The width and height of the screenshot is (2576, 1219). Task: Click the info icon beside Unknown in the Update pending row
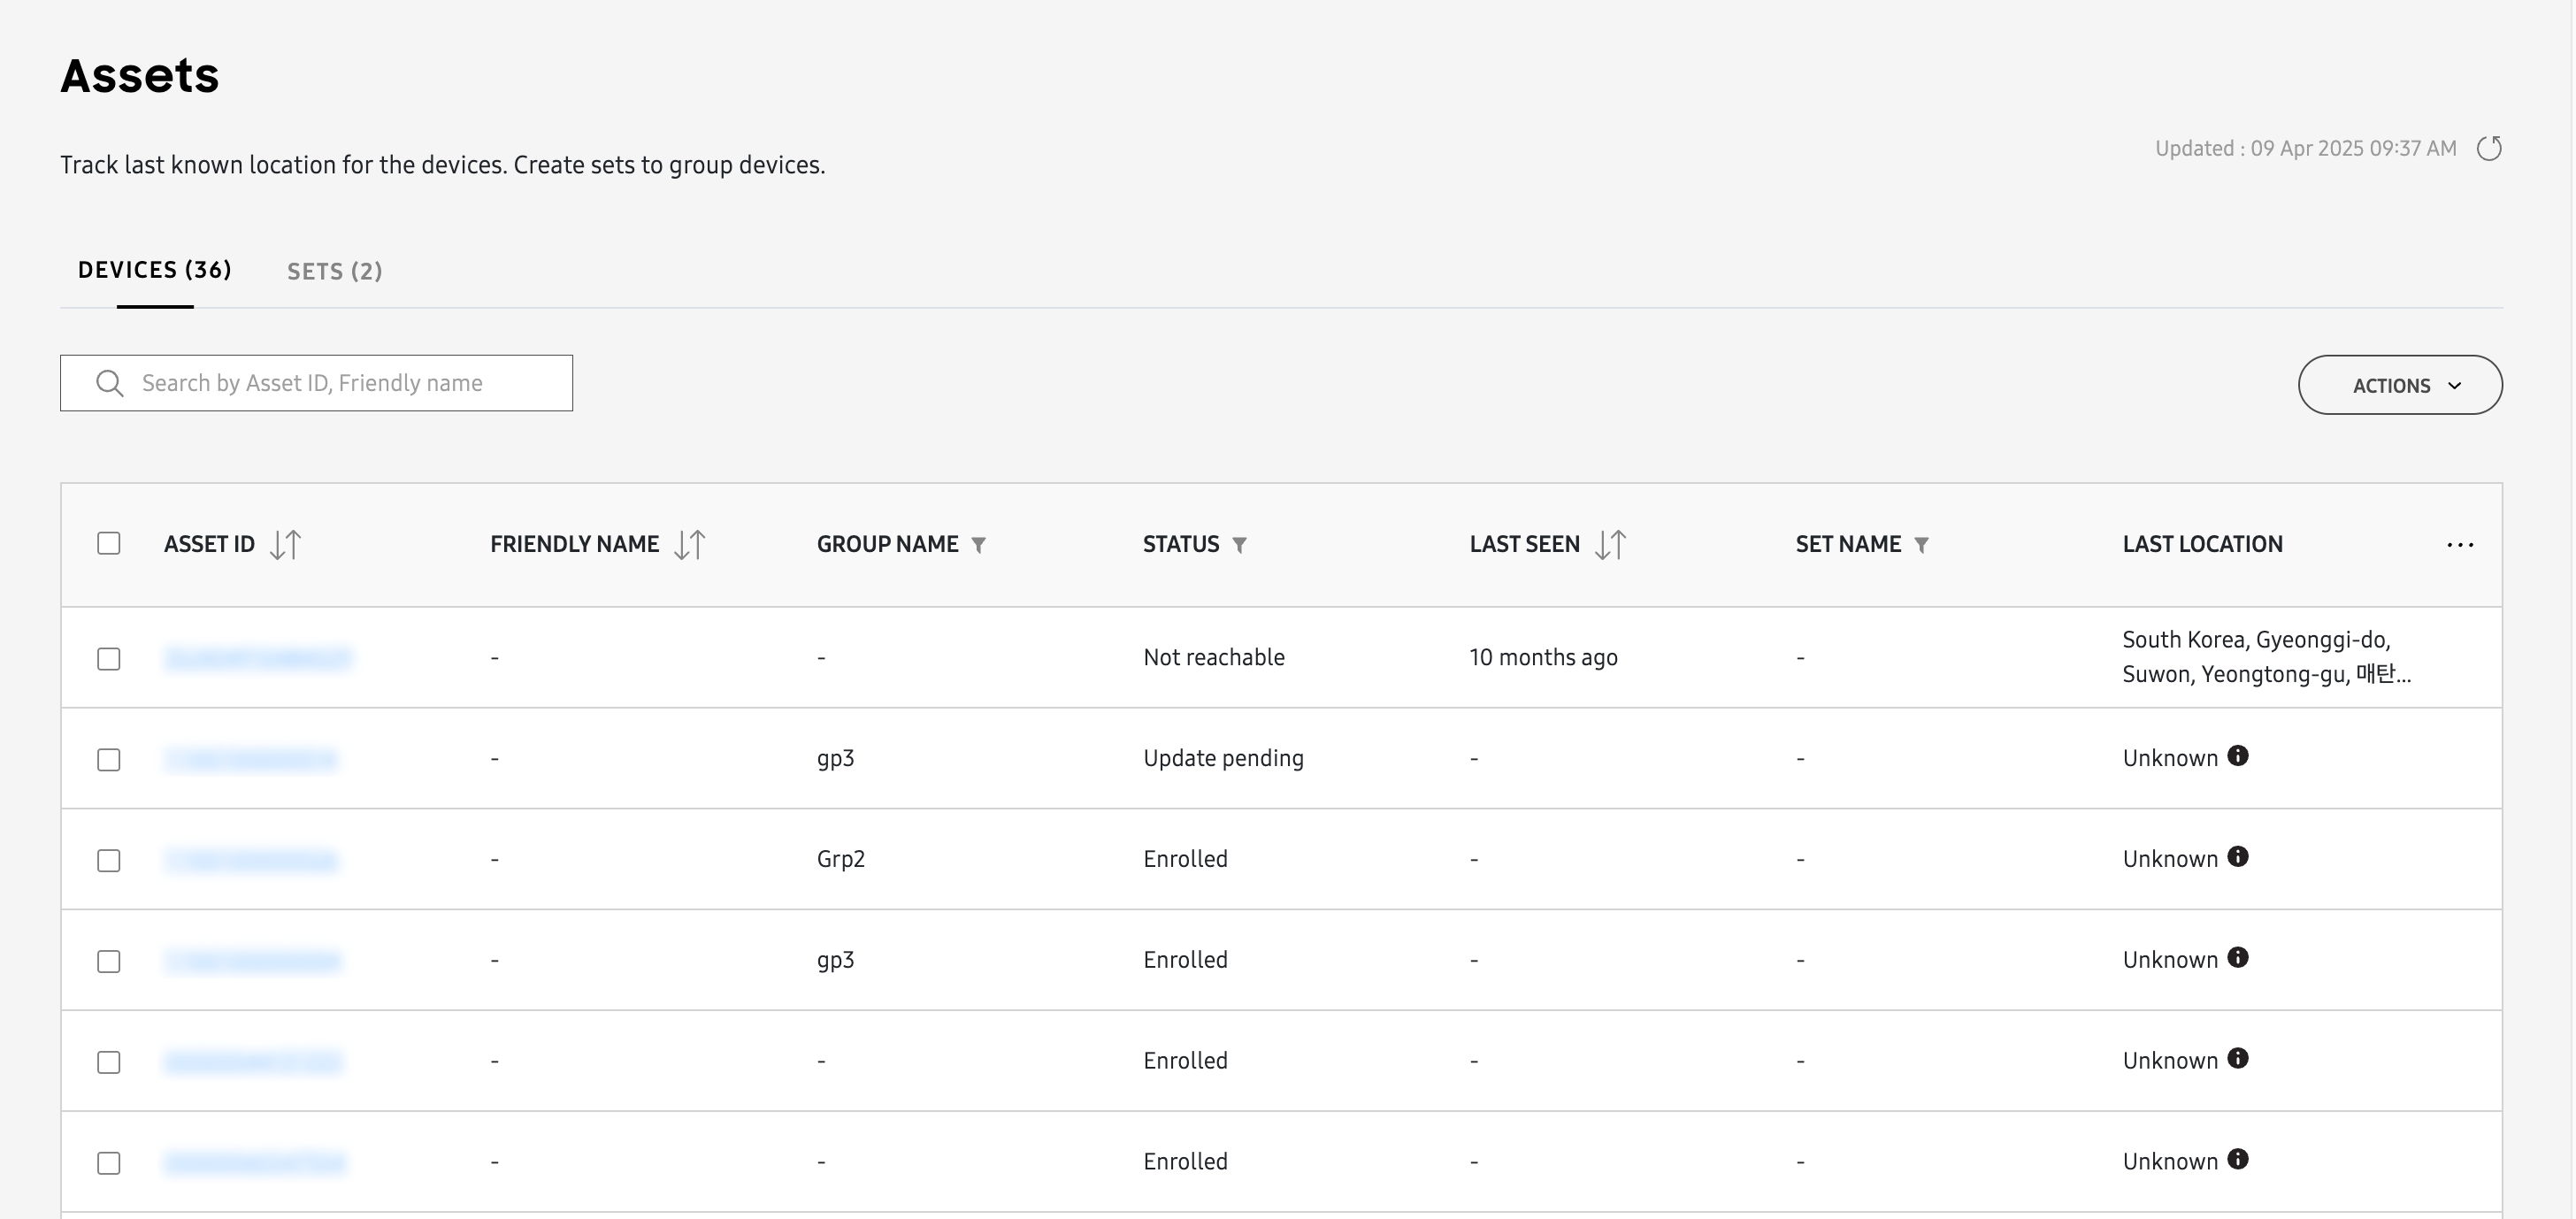pos(2238,756)
